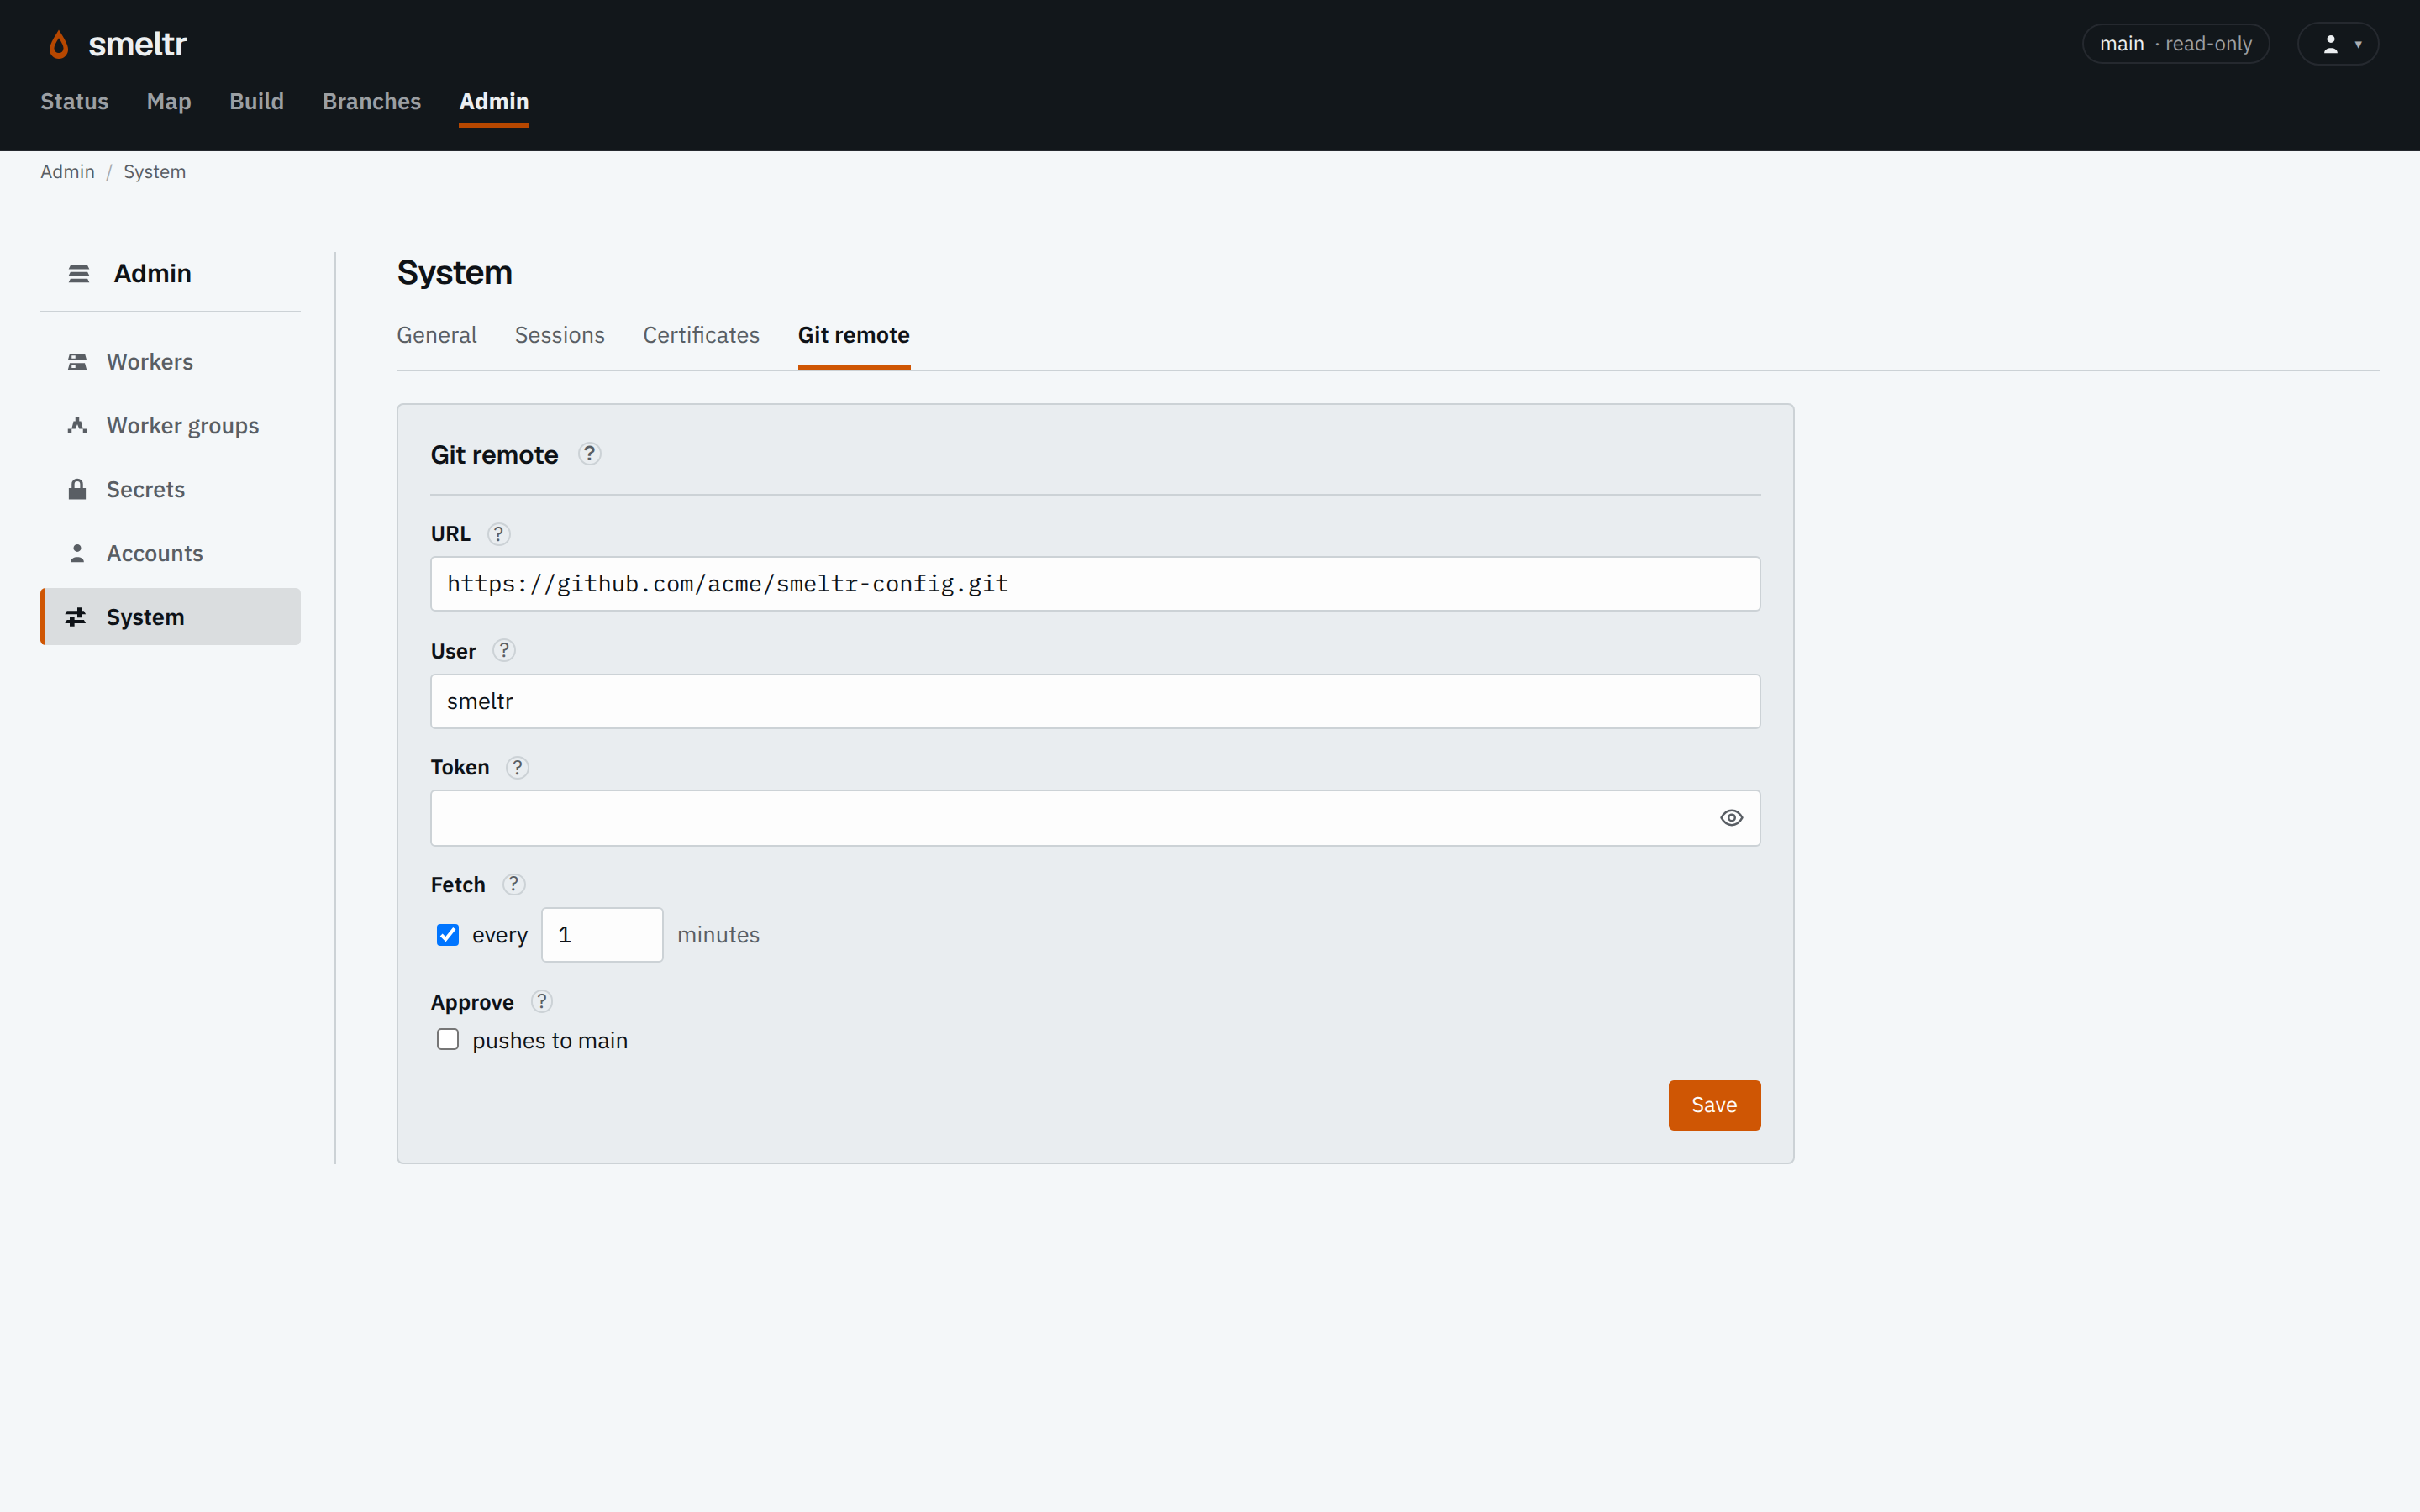Open help for Git remote heading
Screen dimensions: 2420x1512
[x=589, y=454]
